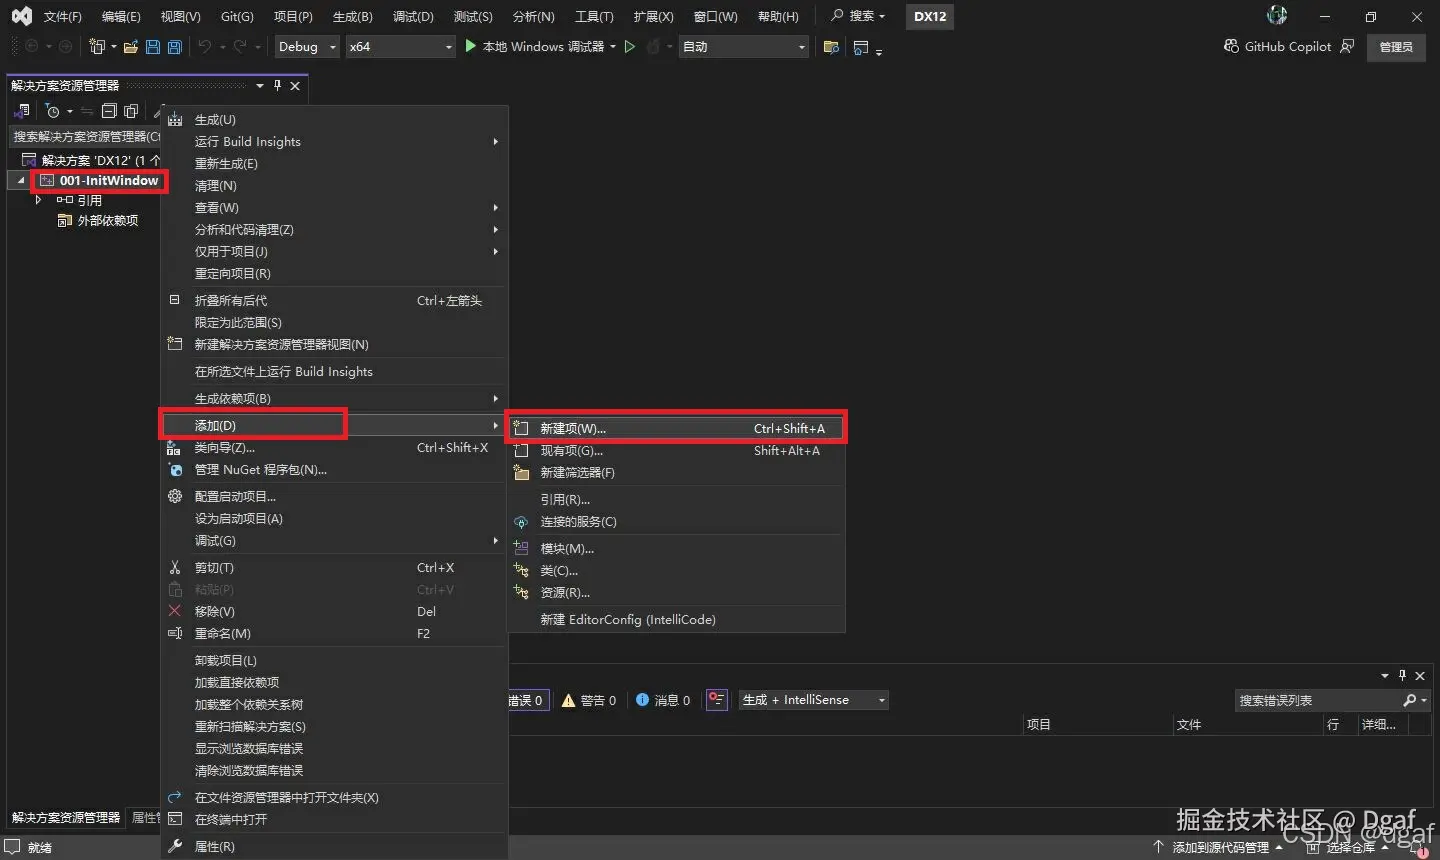Click Start Without Debugging outline play icon
Viewport: 1440px width, 860px height.
(630, 47)
